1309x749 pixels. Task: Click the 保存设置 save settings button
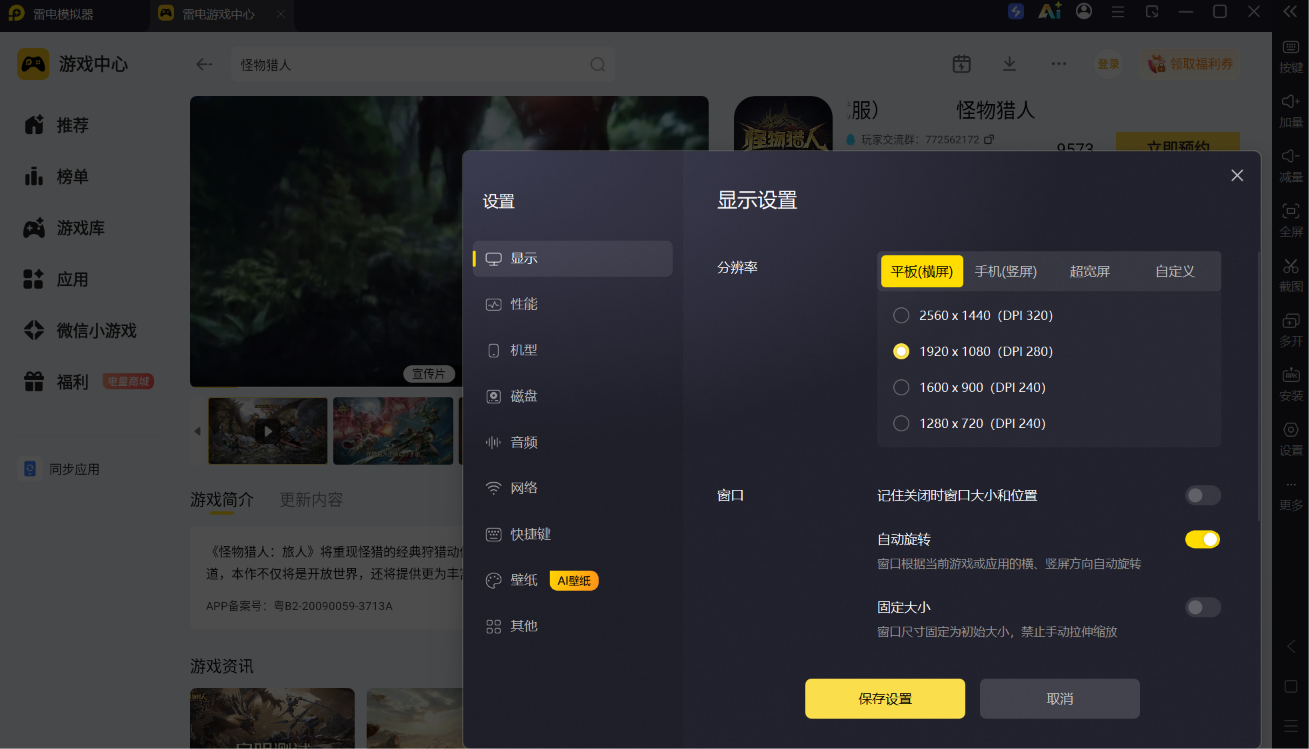pyautogui.click(x=885, y=699)
